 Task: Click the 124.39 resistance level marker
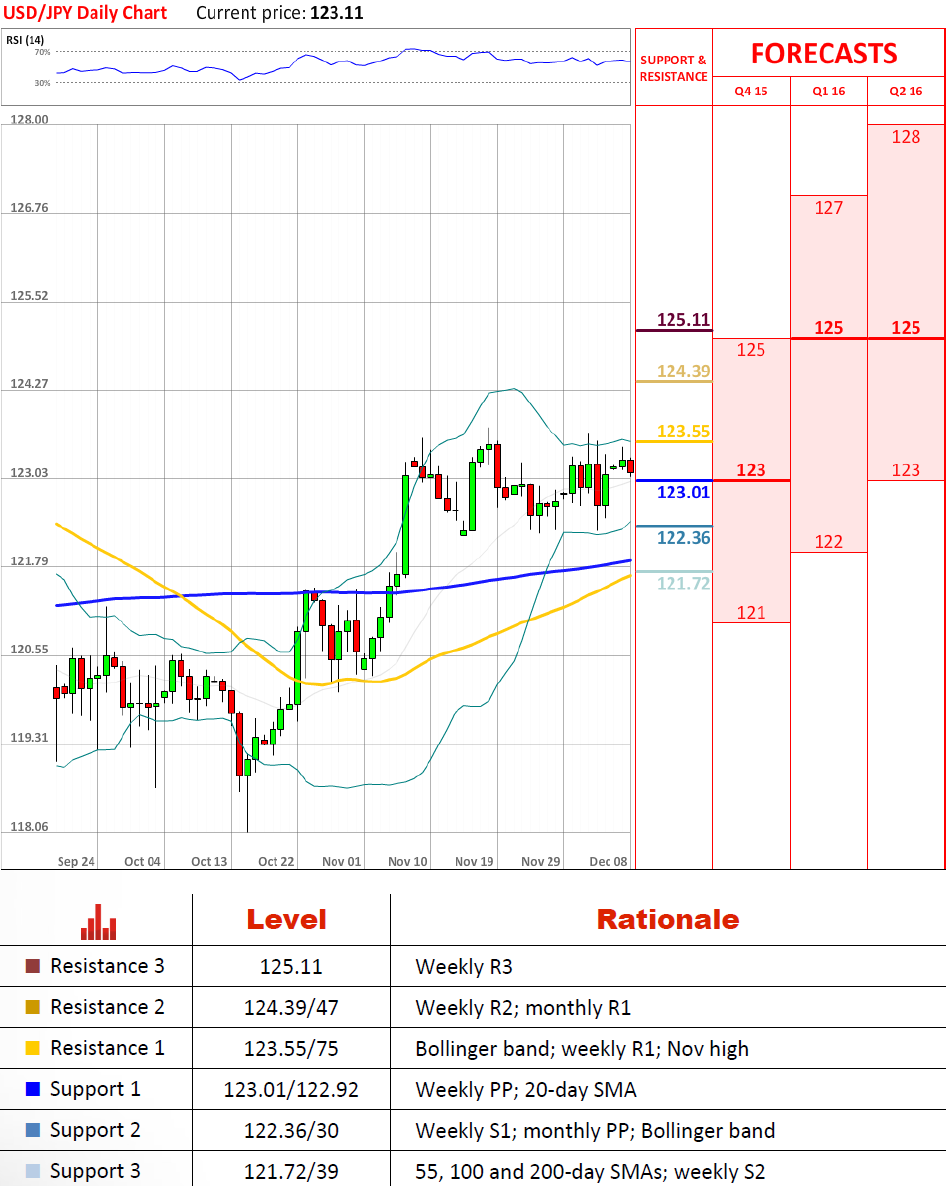[683, 371]
